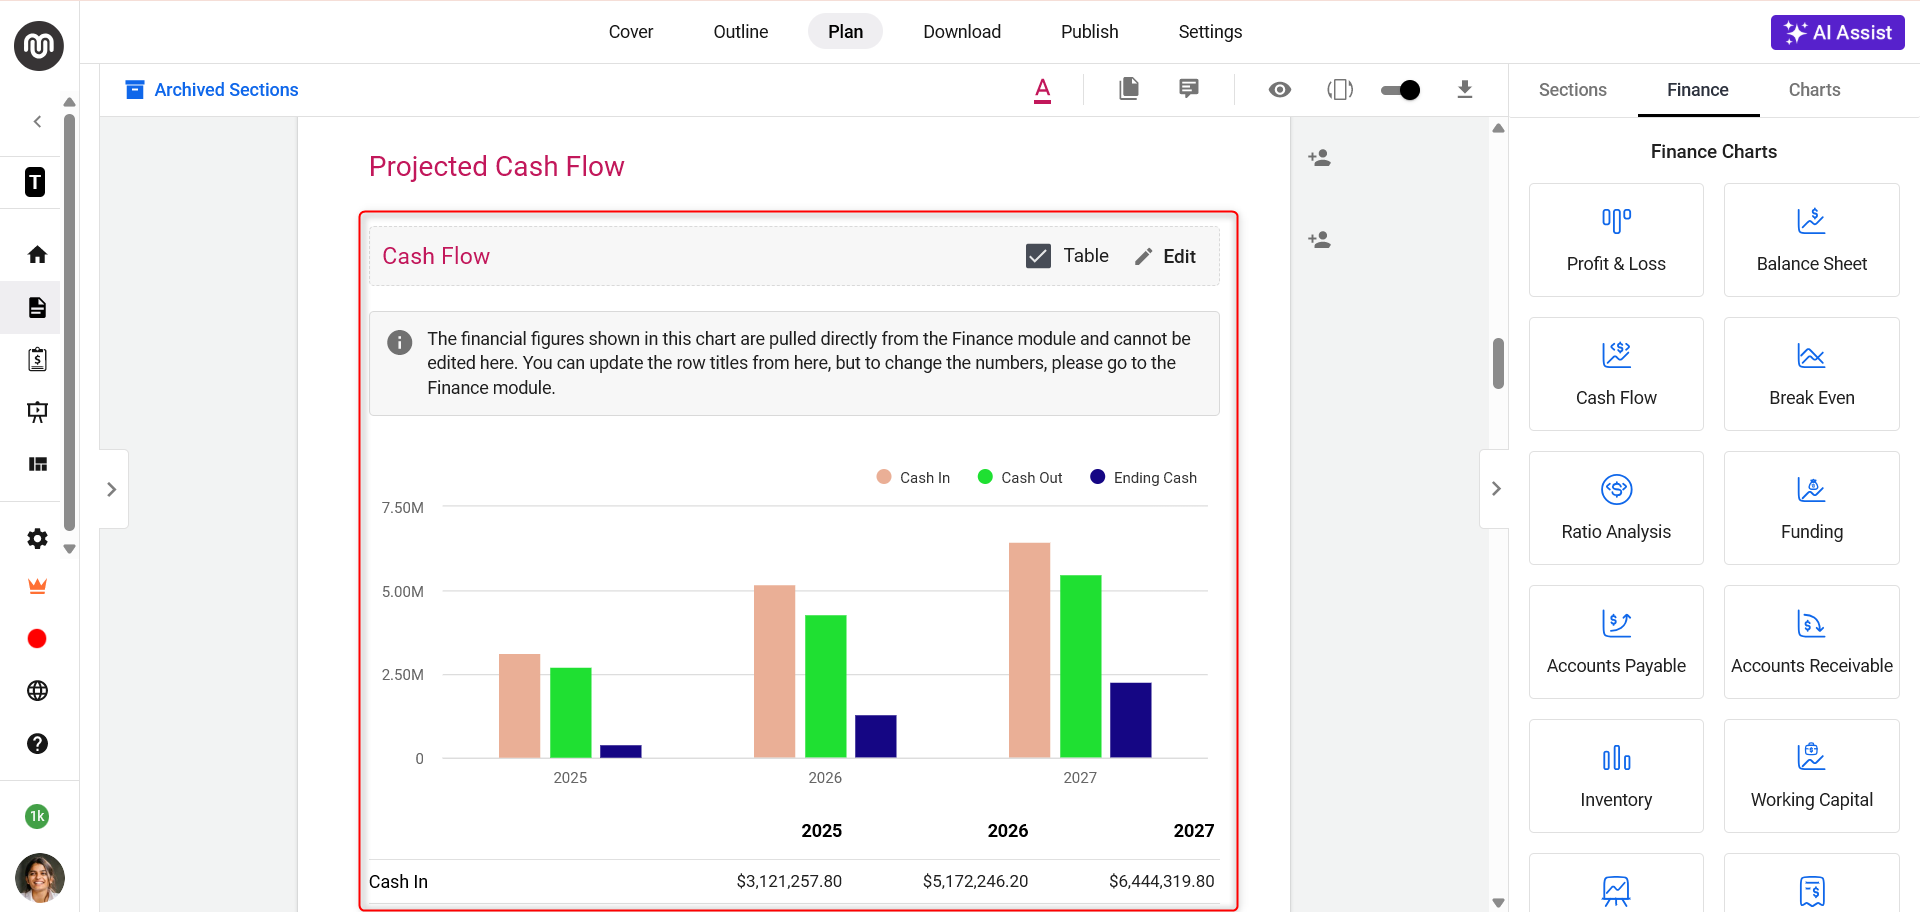Insert the Accounts Receivable chart
The width and height of the screenshot is (1920, 912).
click(1812, 642)
